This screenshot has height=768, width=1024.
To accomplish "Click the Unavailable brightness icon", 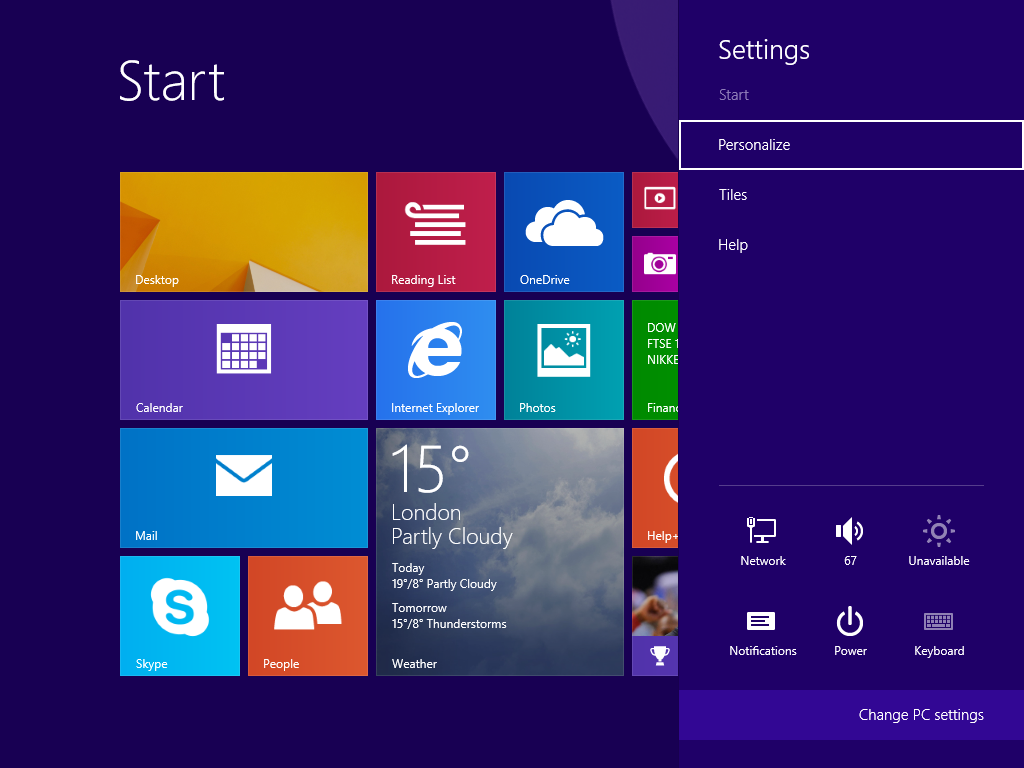I will click(938, 541).
